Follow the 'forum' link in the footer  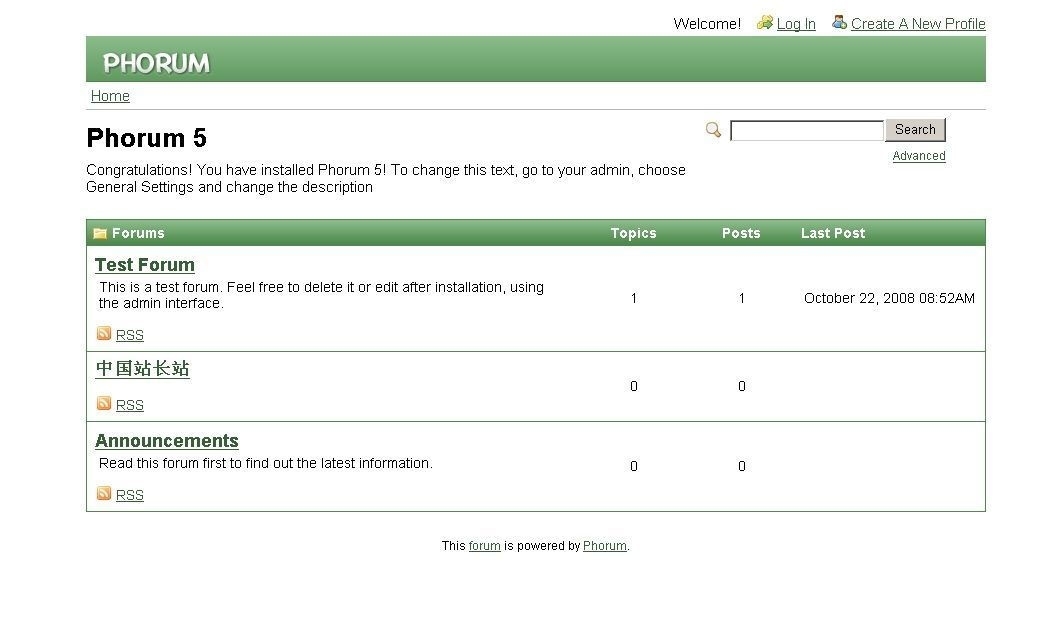[484, 546]
